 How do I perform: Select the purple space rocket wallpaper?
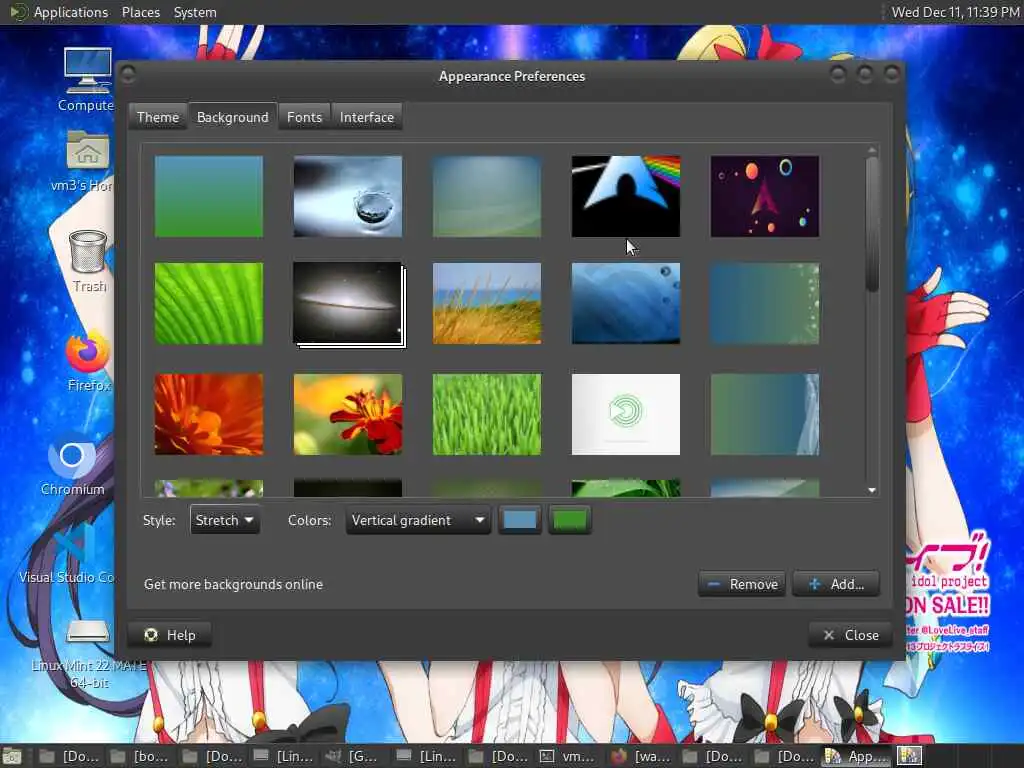click(x=765, y=196)
